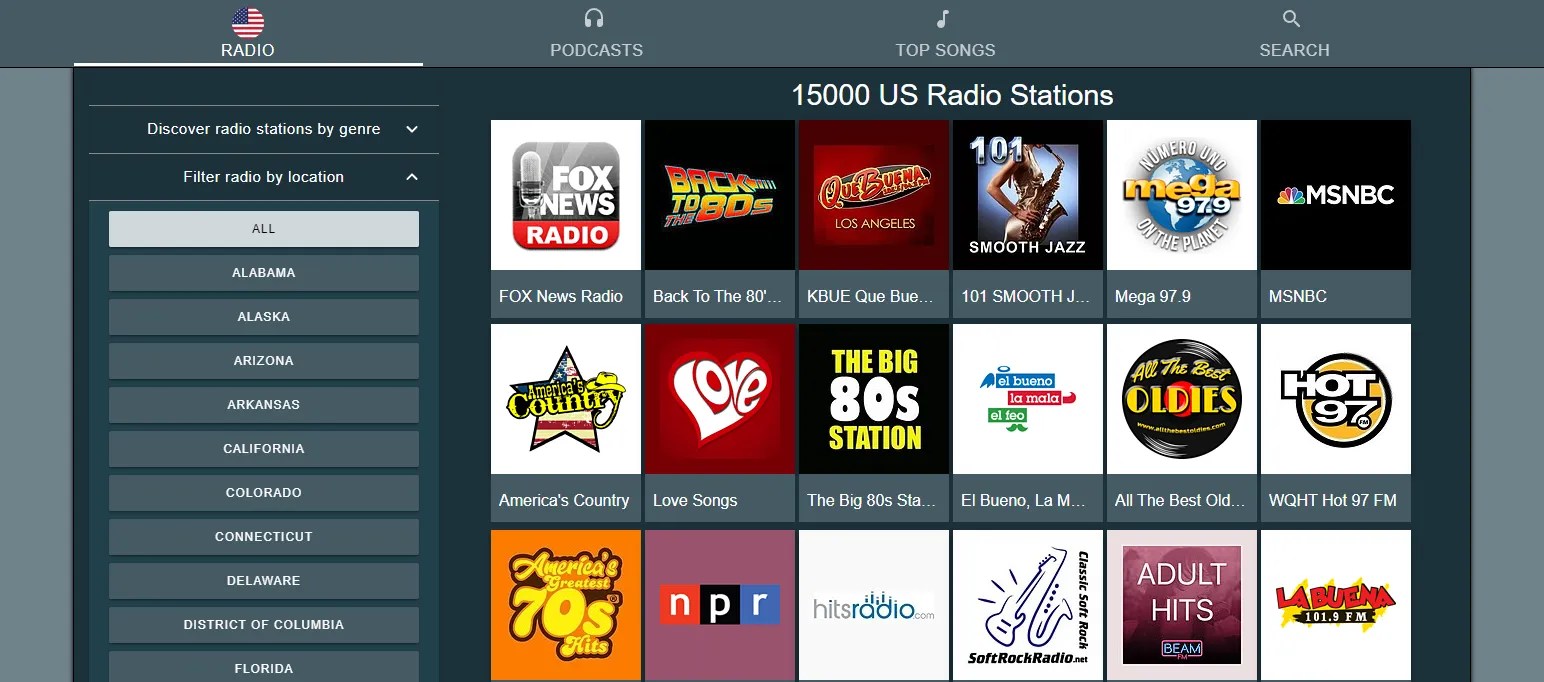Select the Mega 97.9 globe logo
The image size is (1544, 682).
[x=1181, y=195]
